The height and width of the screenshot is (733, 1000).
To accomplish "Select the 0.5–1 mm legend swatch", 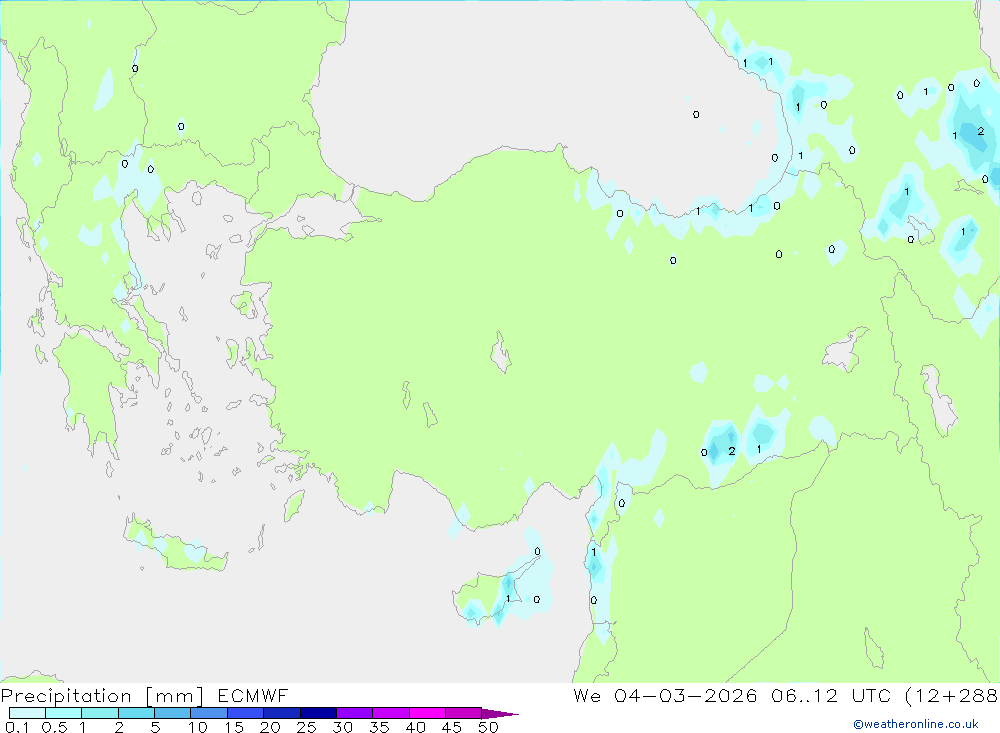I will 64,713.
